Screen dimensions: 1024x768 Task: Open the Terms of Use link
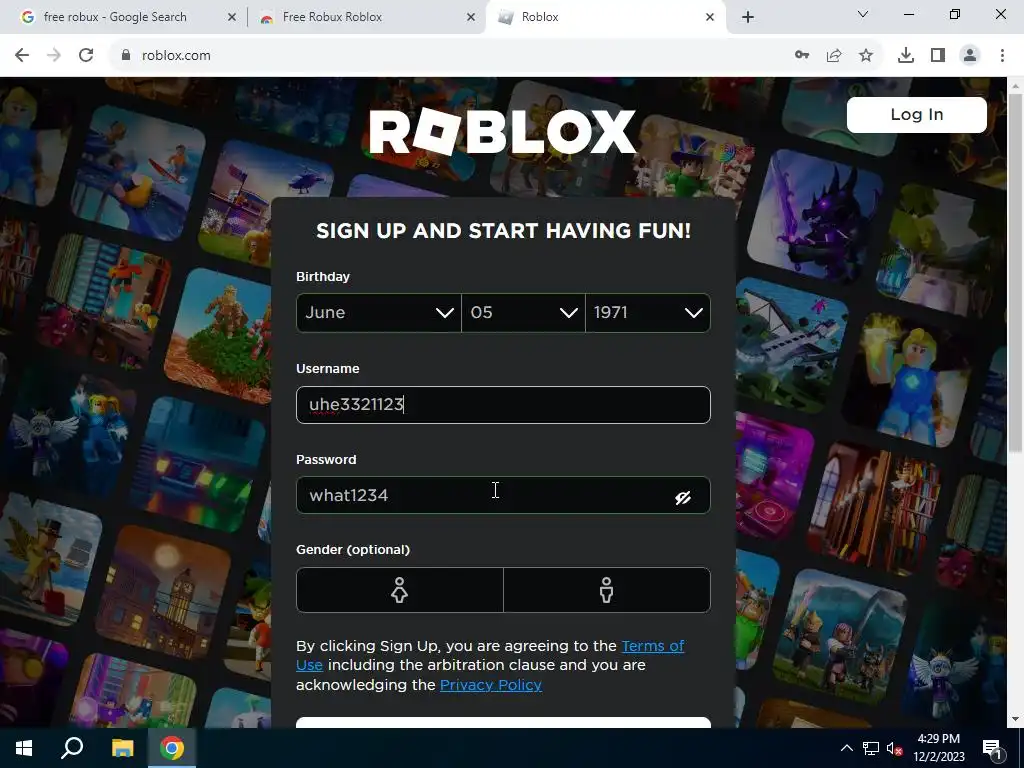coord(653,646)
